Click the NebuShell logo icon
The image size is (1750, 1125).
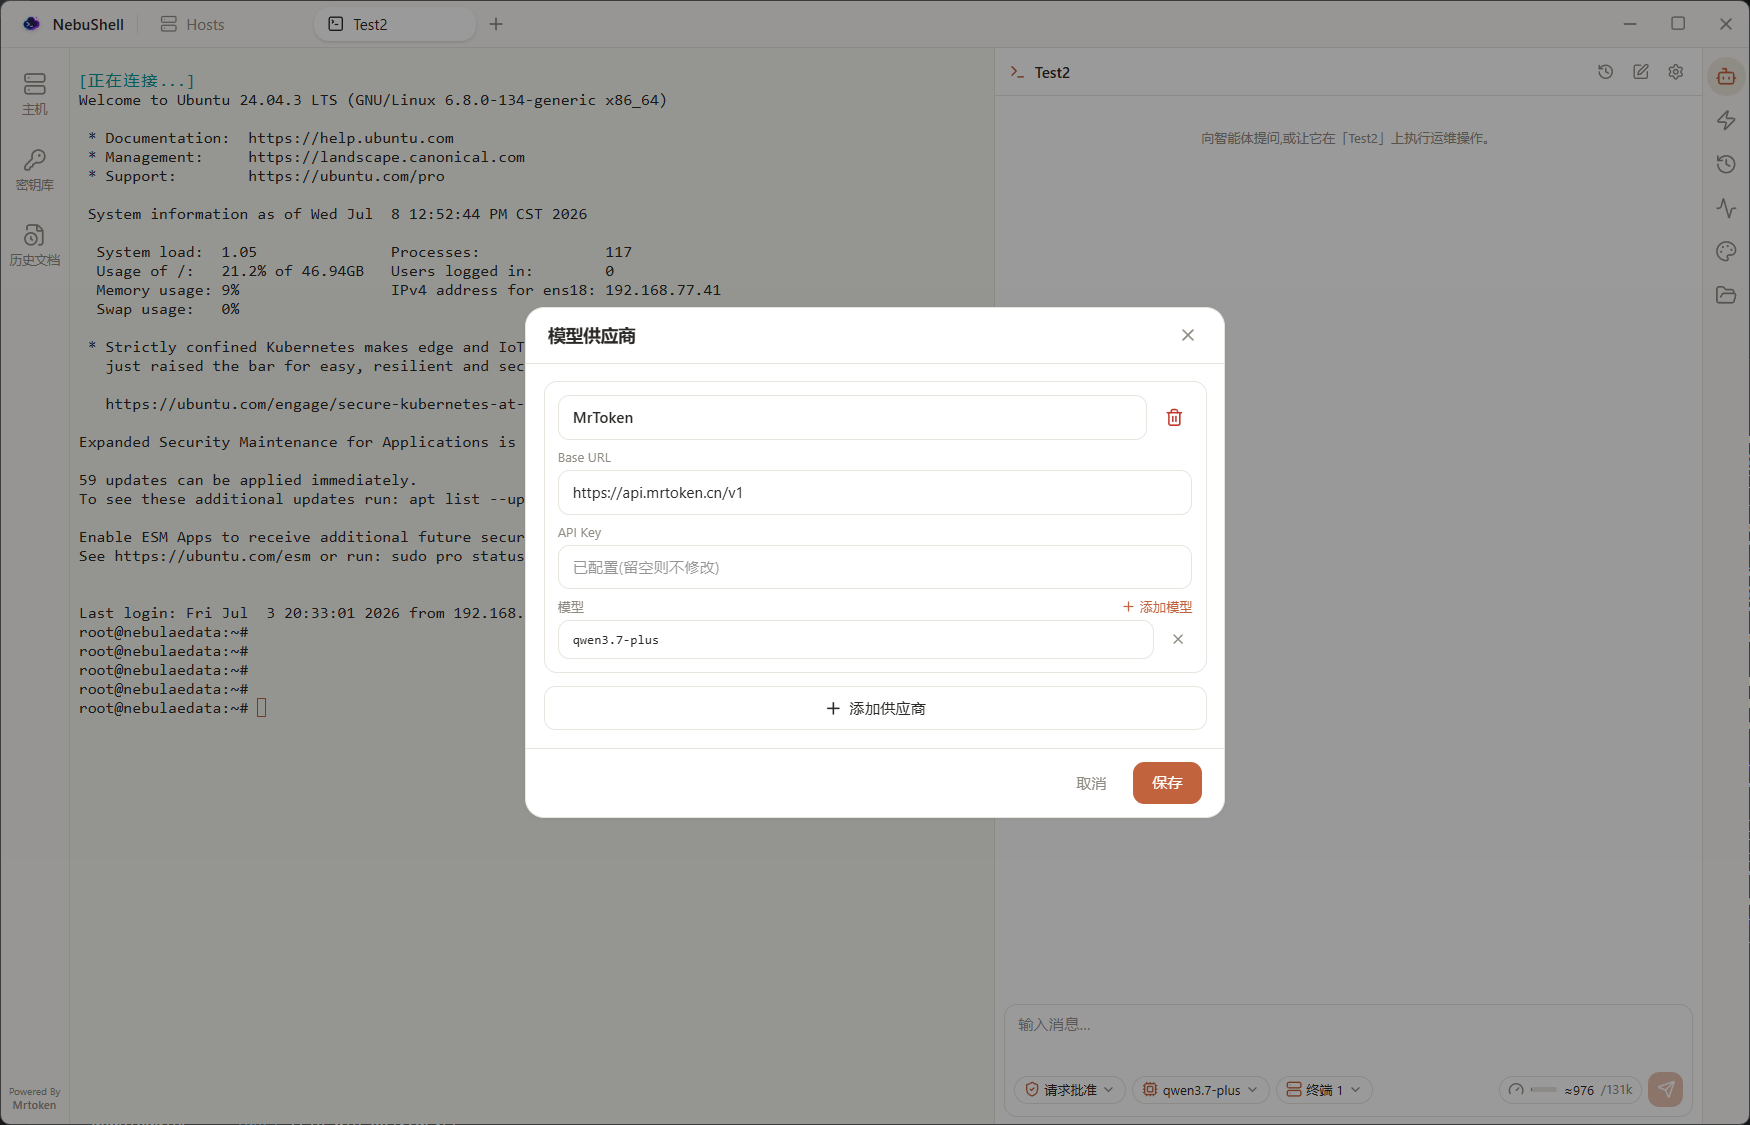(x=32, y=24)
